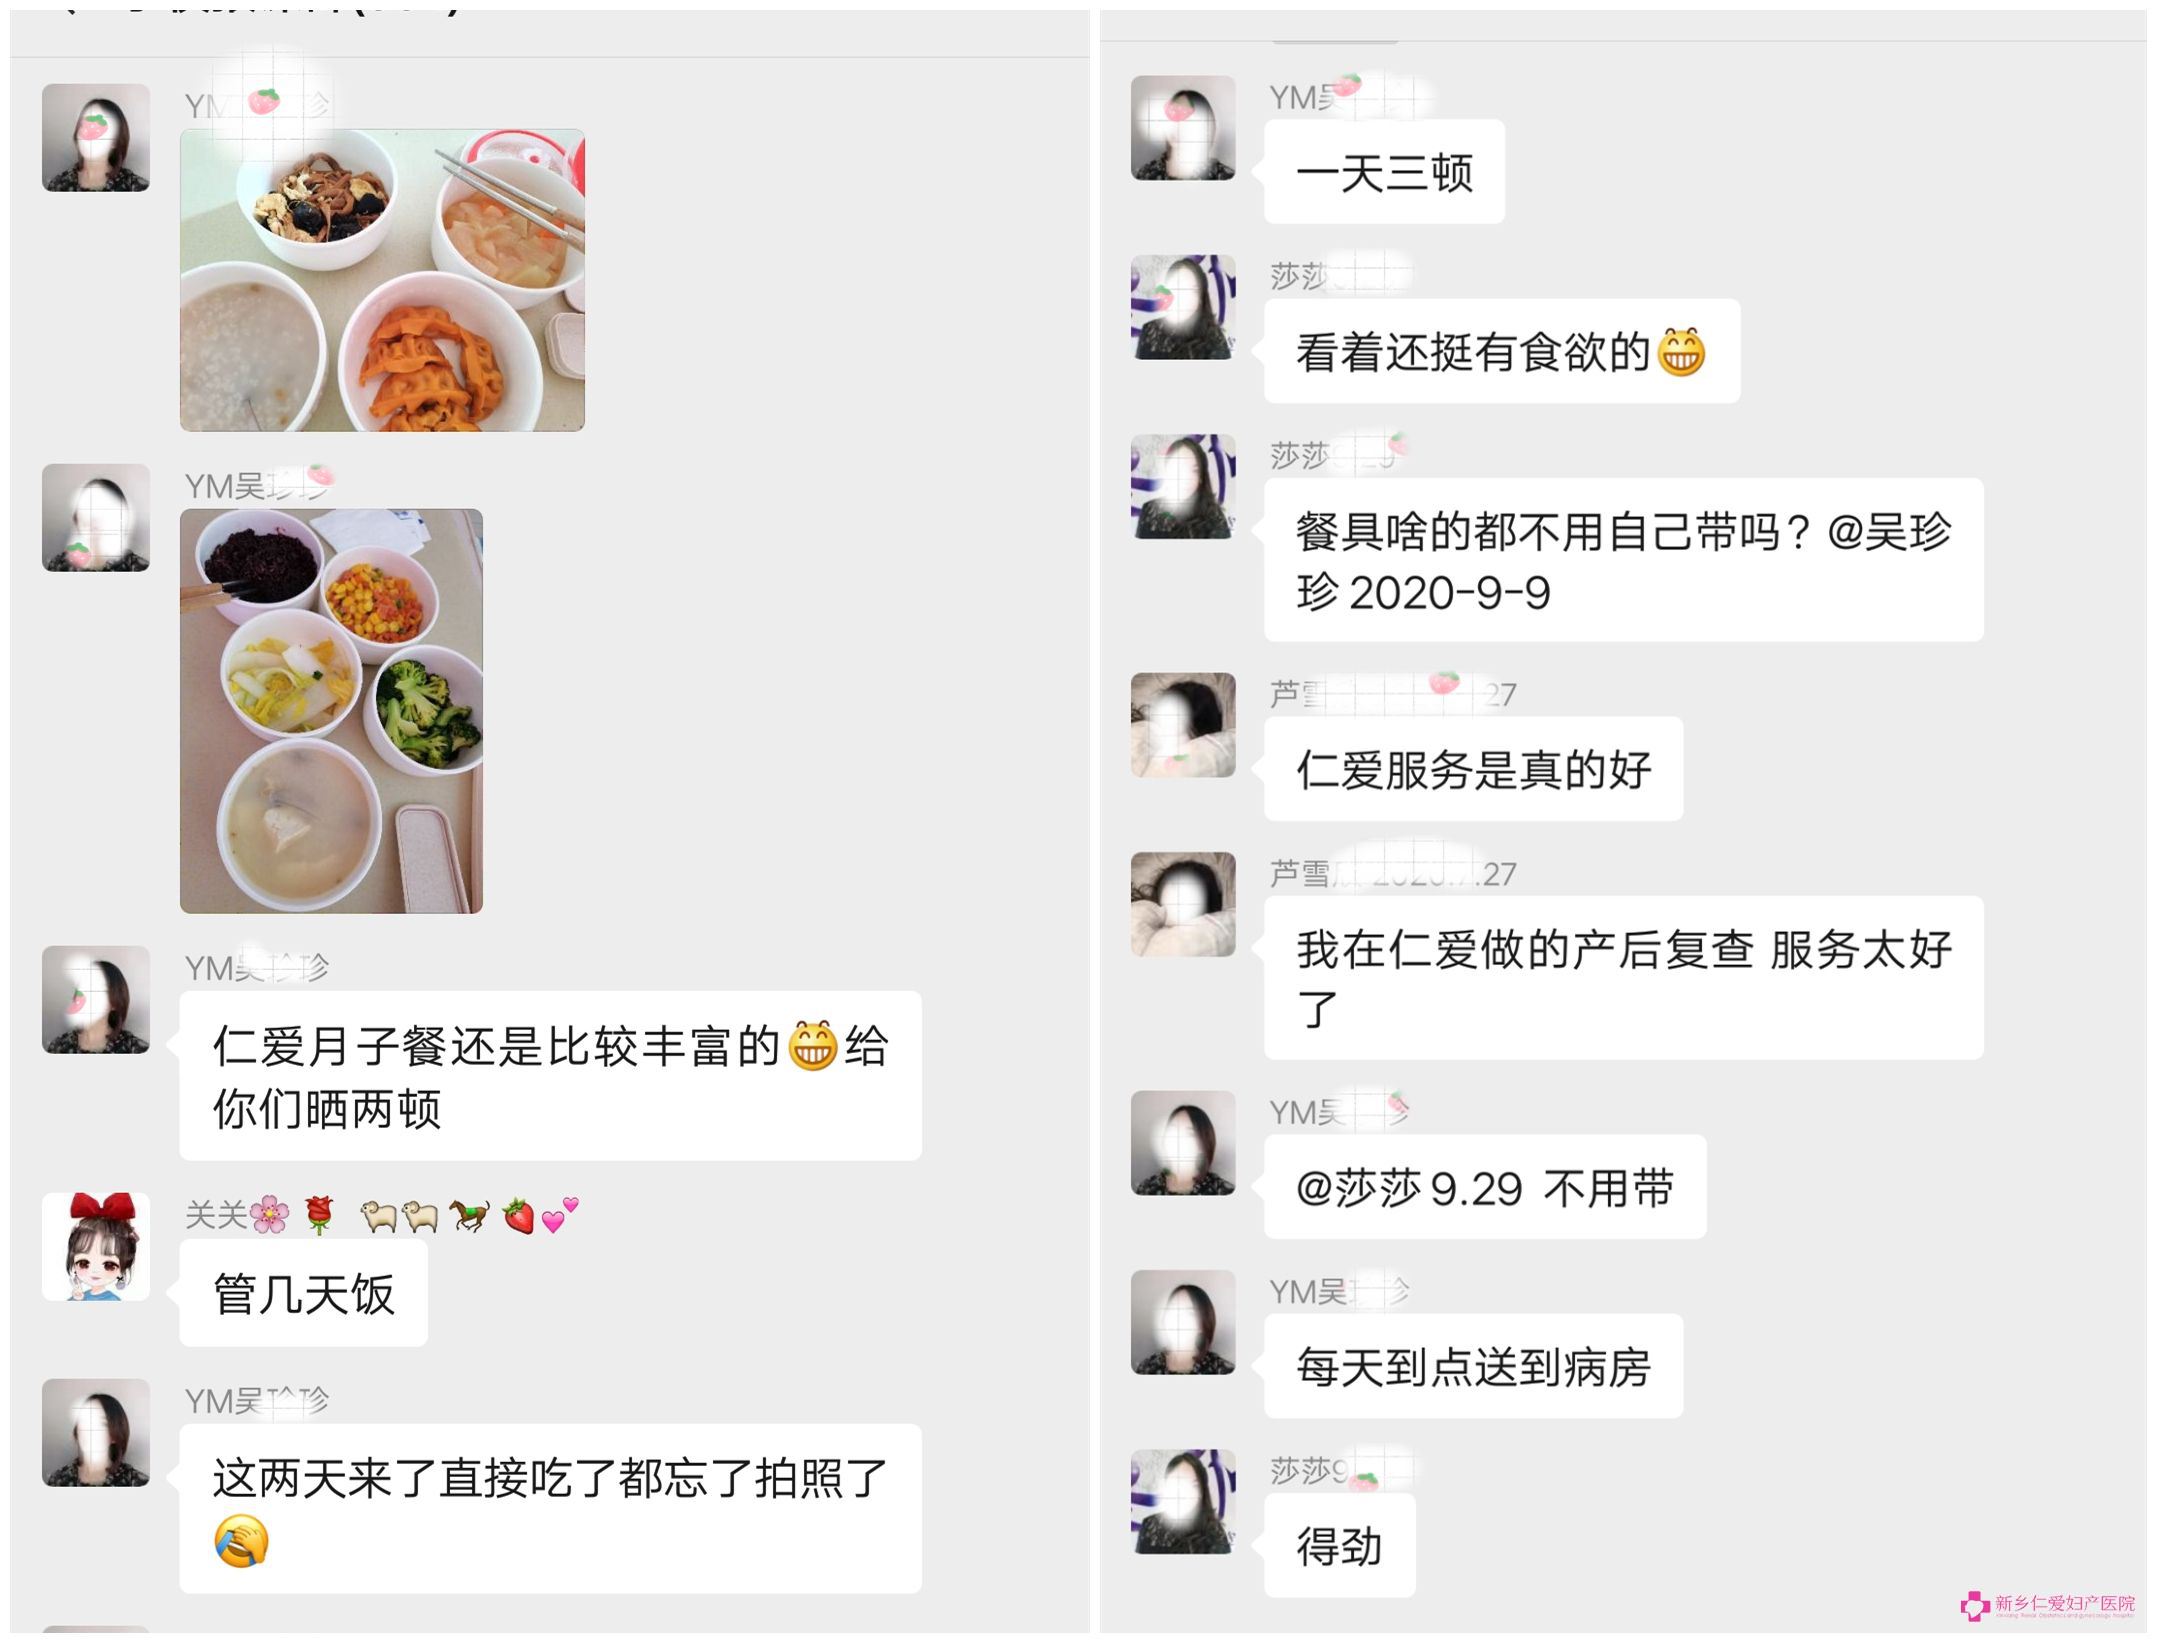The height and width of the screenshot is (1643, 2157).
Task: Tap avatar next to '每天到点送到病房' message
Action: [x=1183, y=1322]
